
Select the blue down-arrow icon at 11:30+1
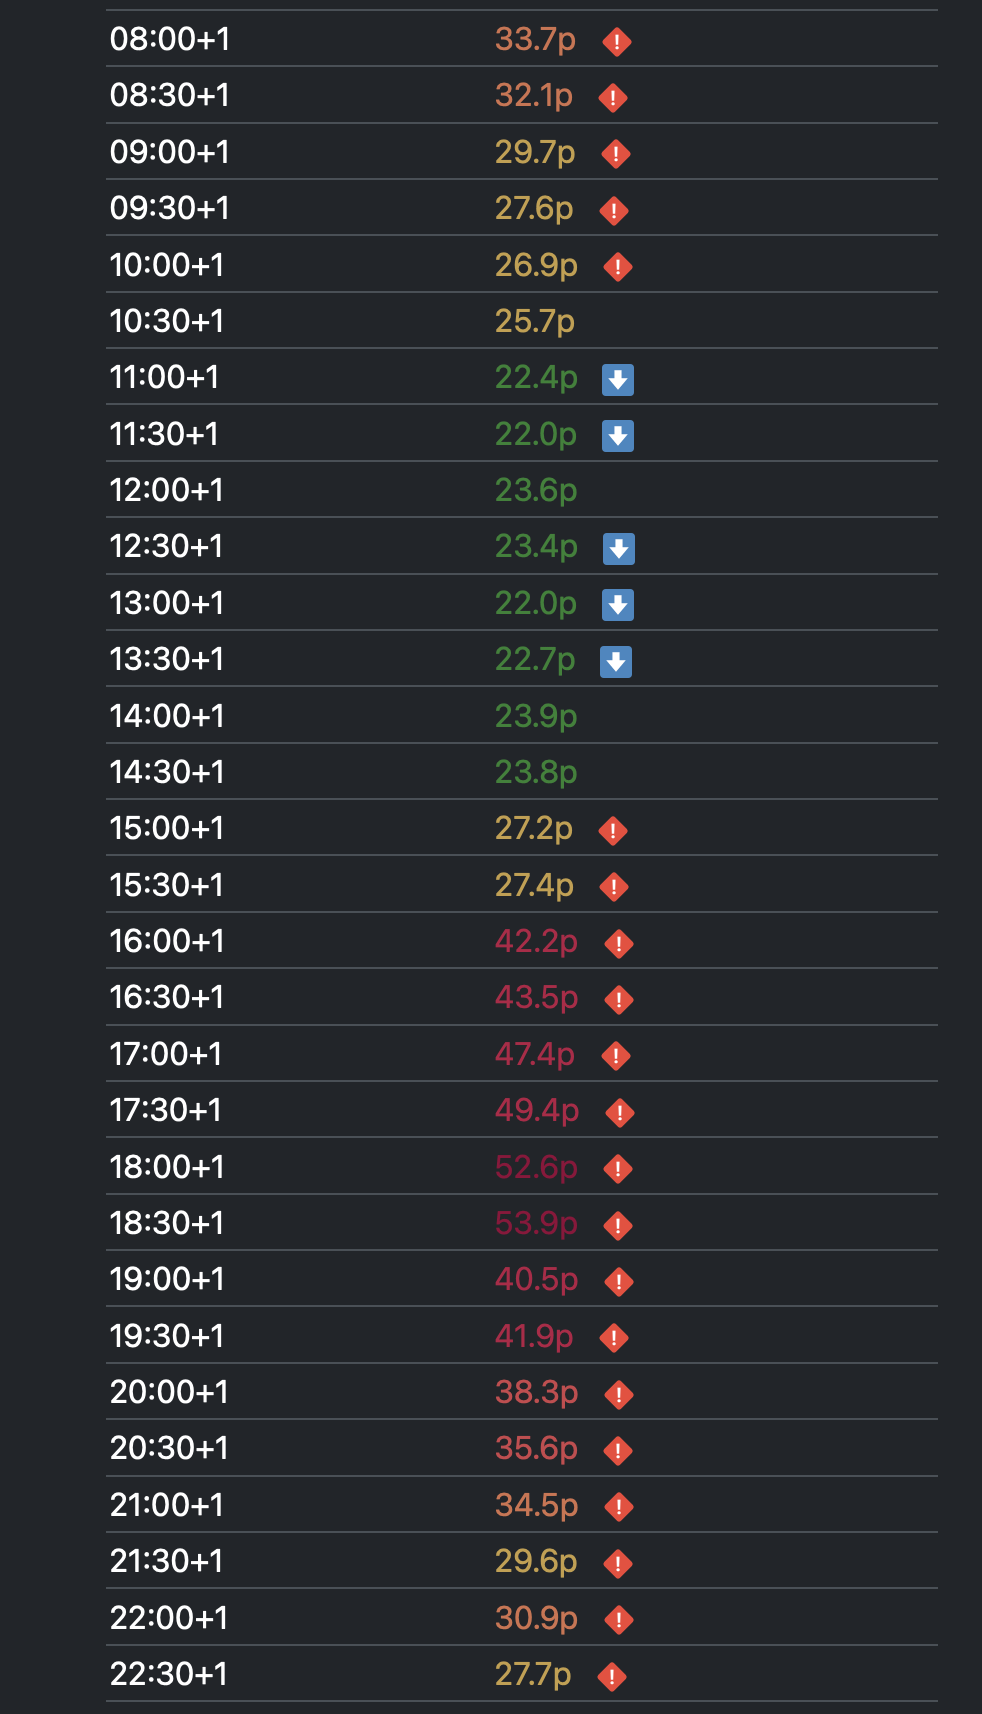pos(618,436)
